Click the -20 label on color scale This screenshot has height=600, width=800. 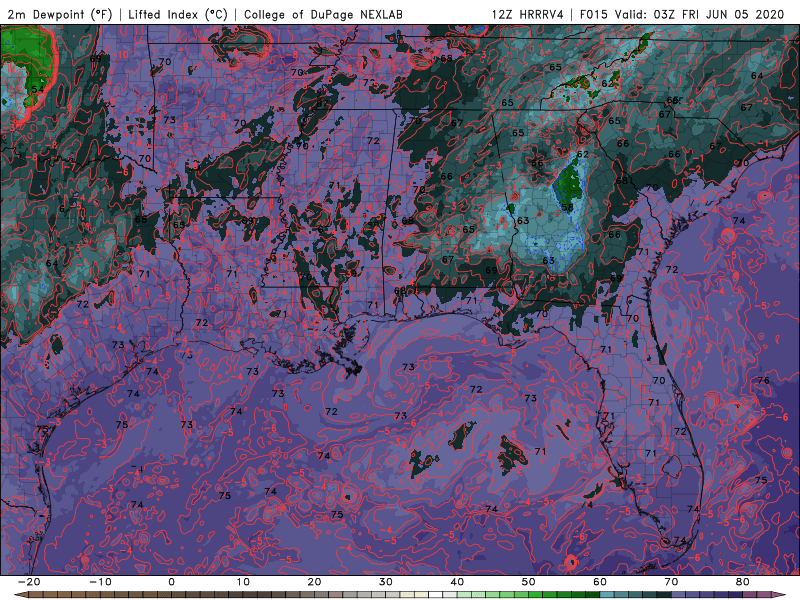(x=28, y=582)
